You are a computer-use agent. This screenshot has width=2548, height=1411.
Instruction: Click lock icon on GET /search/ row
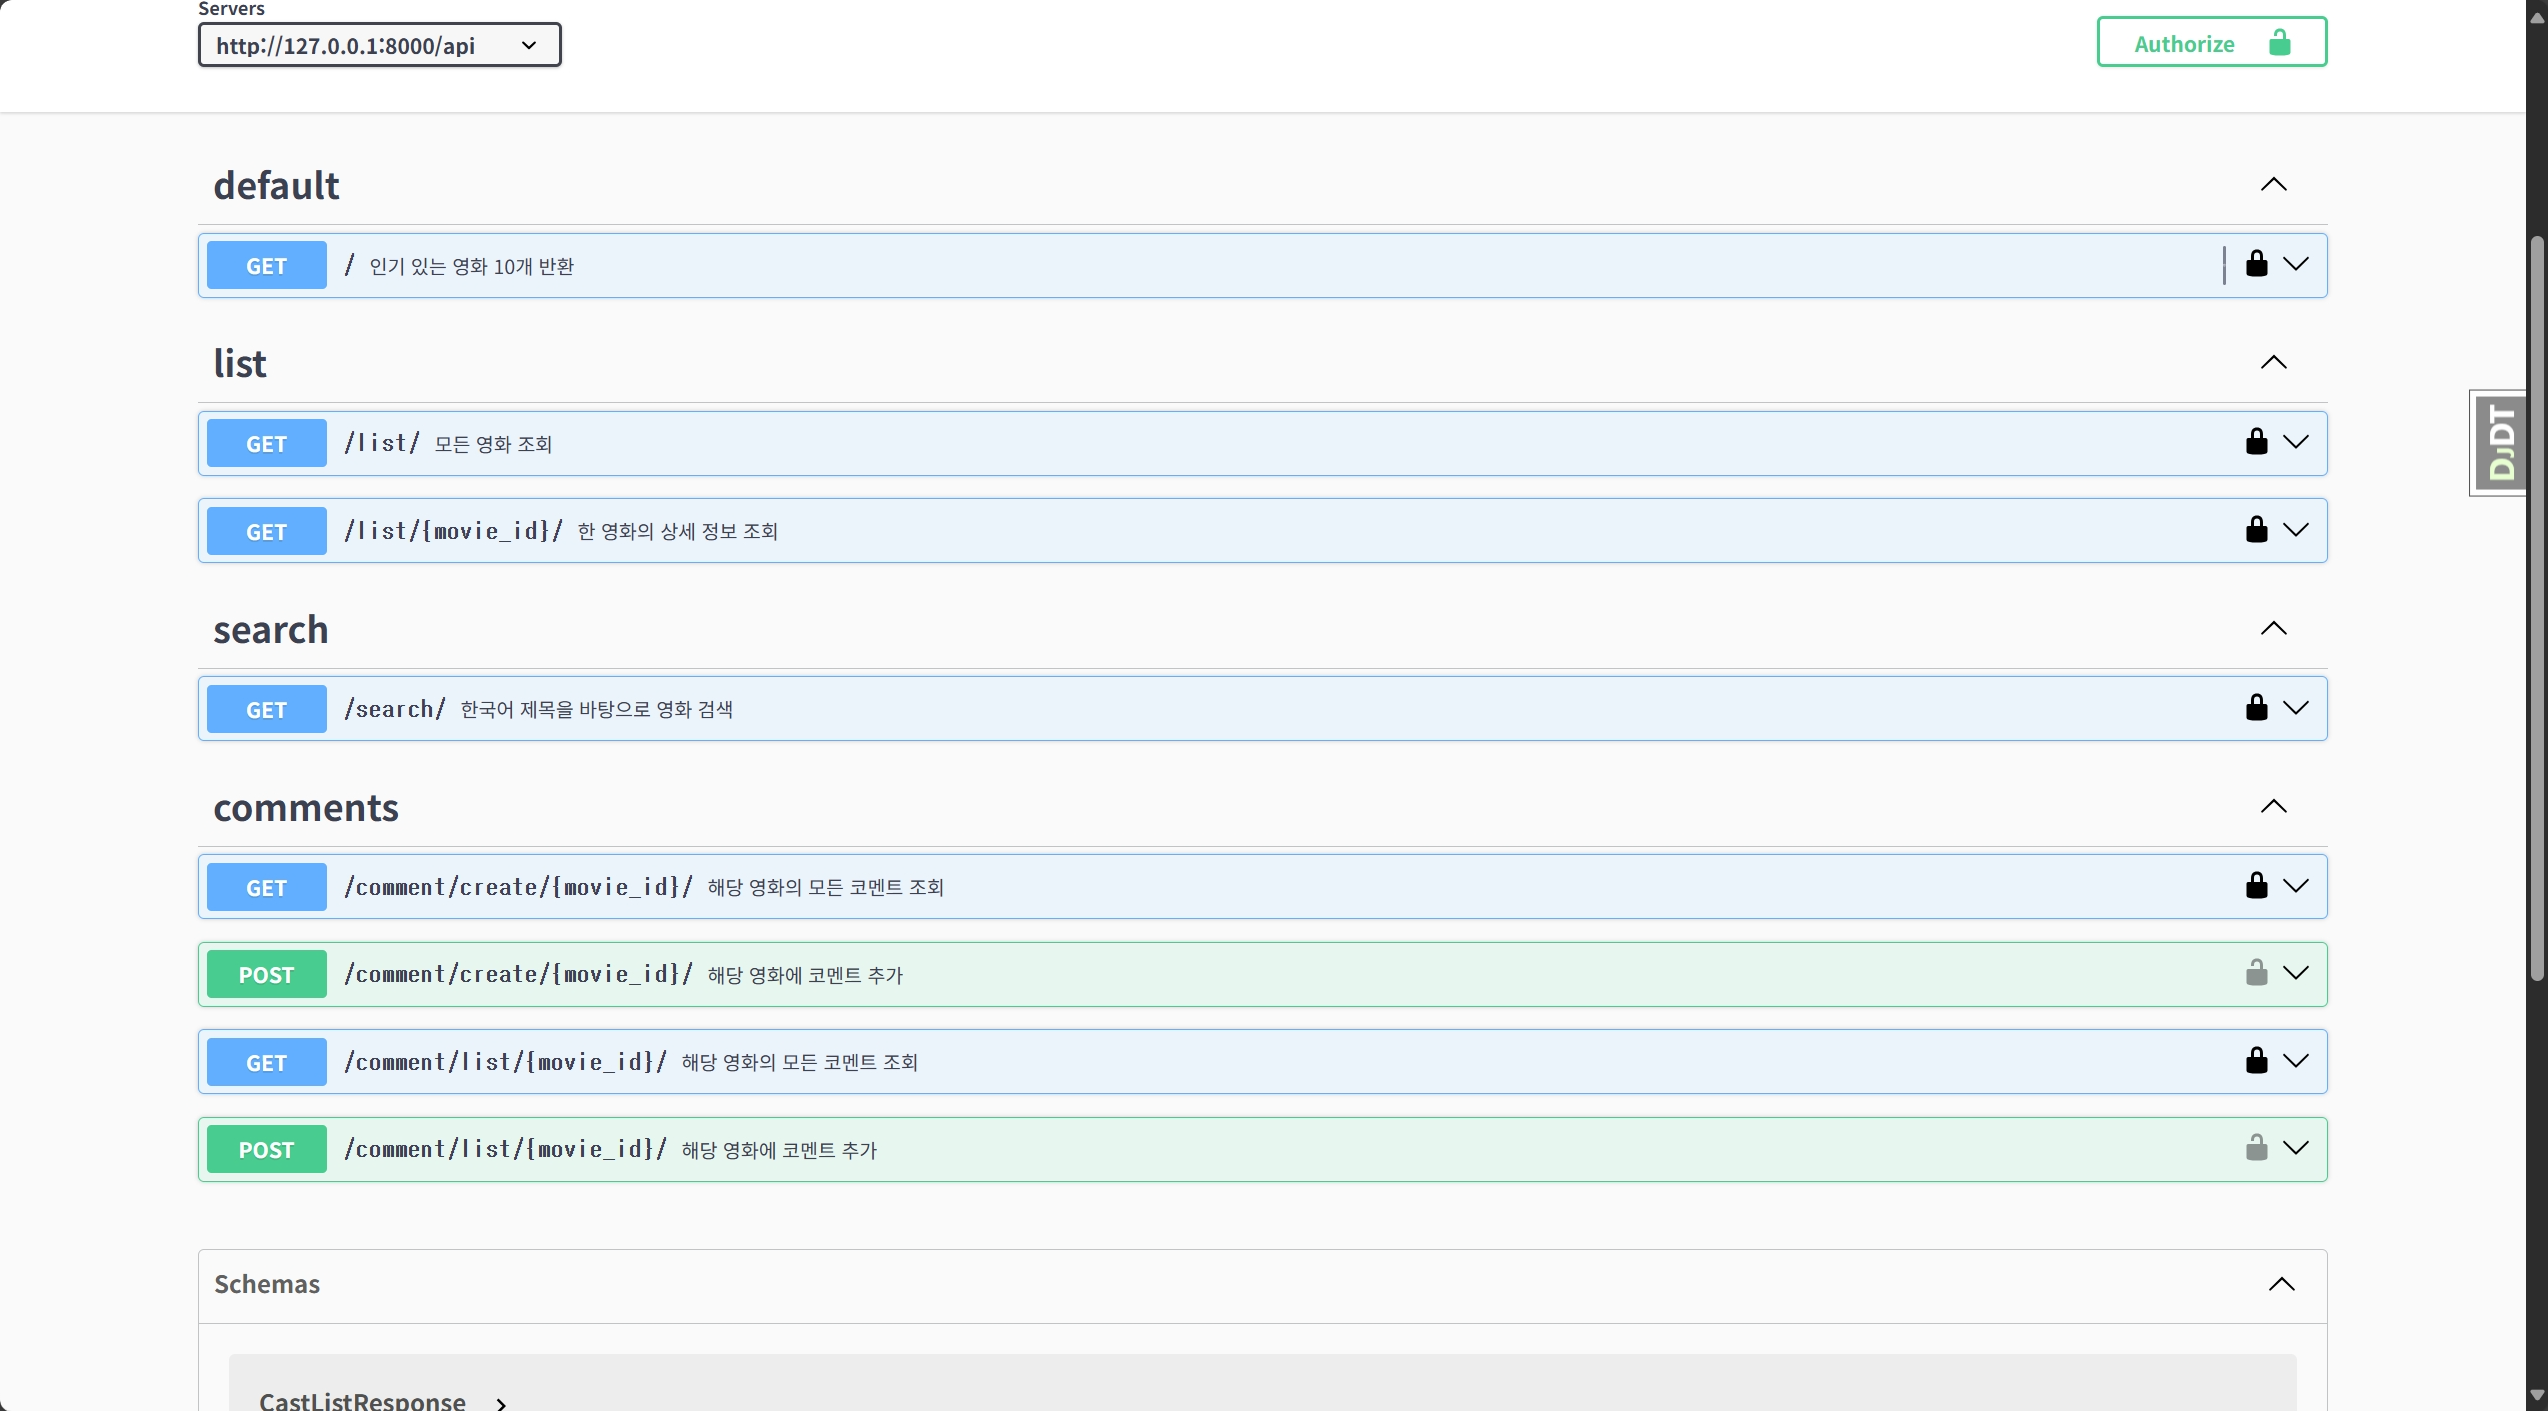[x=2256, y=708]
